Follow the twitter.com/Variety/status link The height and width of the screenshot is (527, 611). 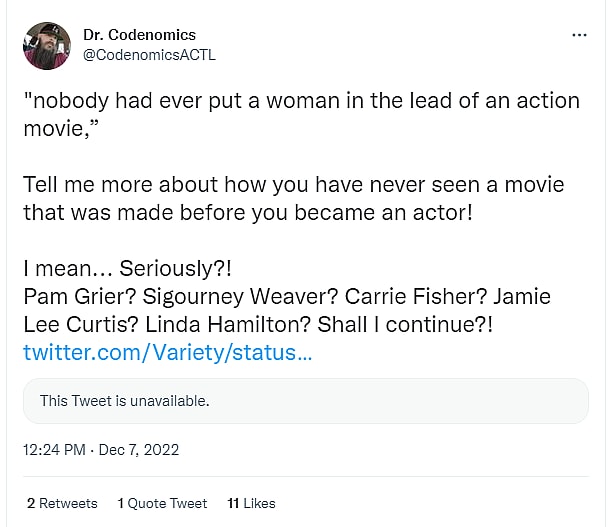(167, 353)
